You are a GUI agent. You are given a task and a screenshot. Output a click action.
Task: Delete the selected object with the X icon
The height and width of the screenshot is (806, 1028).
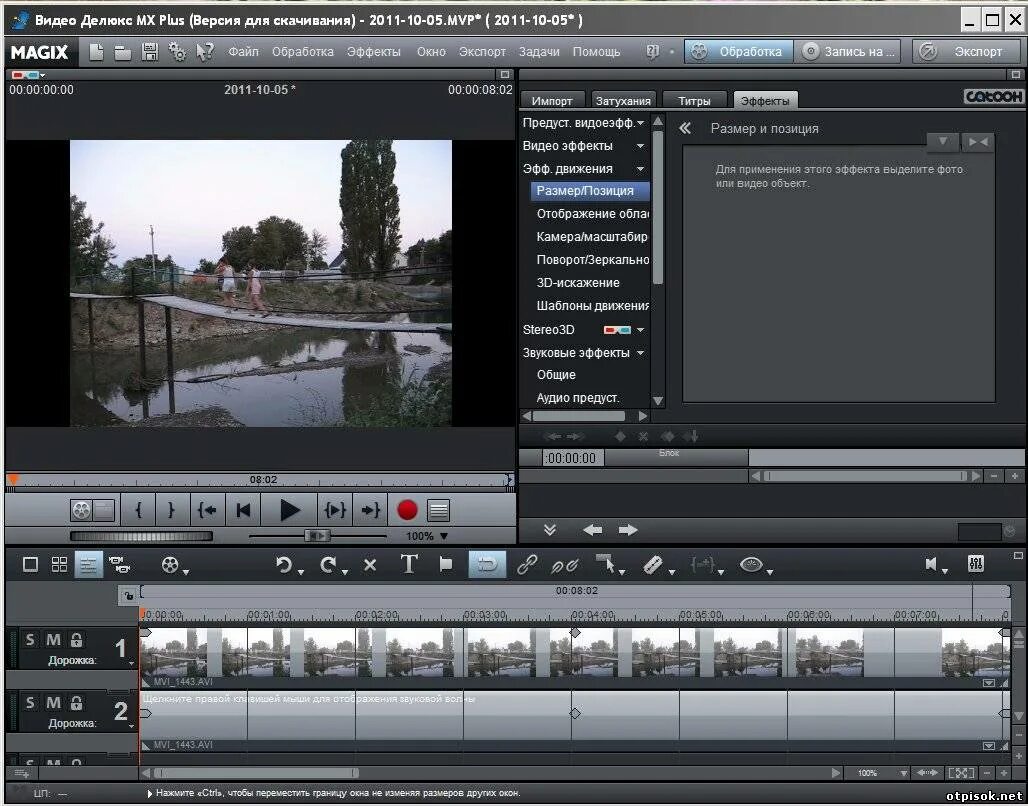(370, 565)
